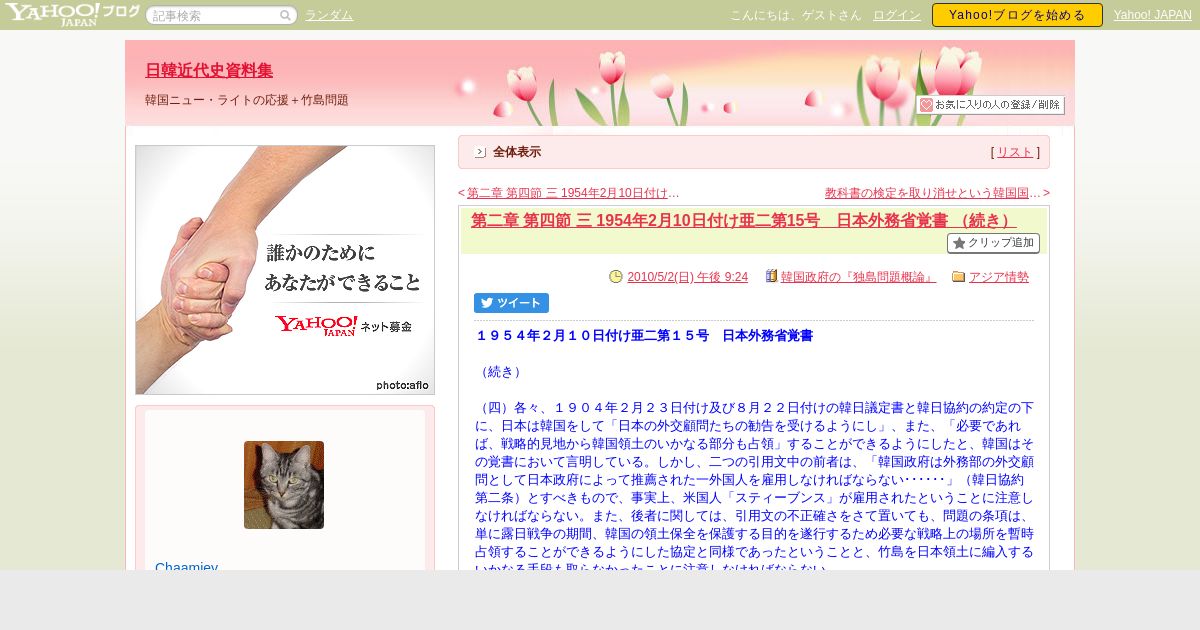Click the こんにちは、ゲストさん greeting text

click(x=796, y=15)
